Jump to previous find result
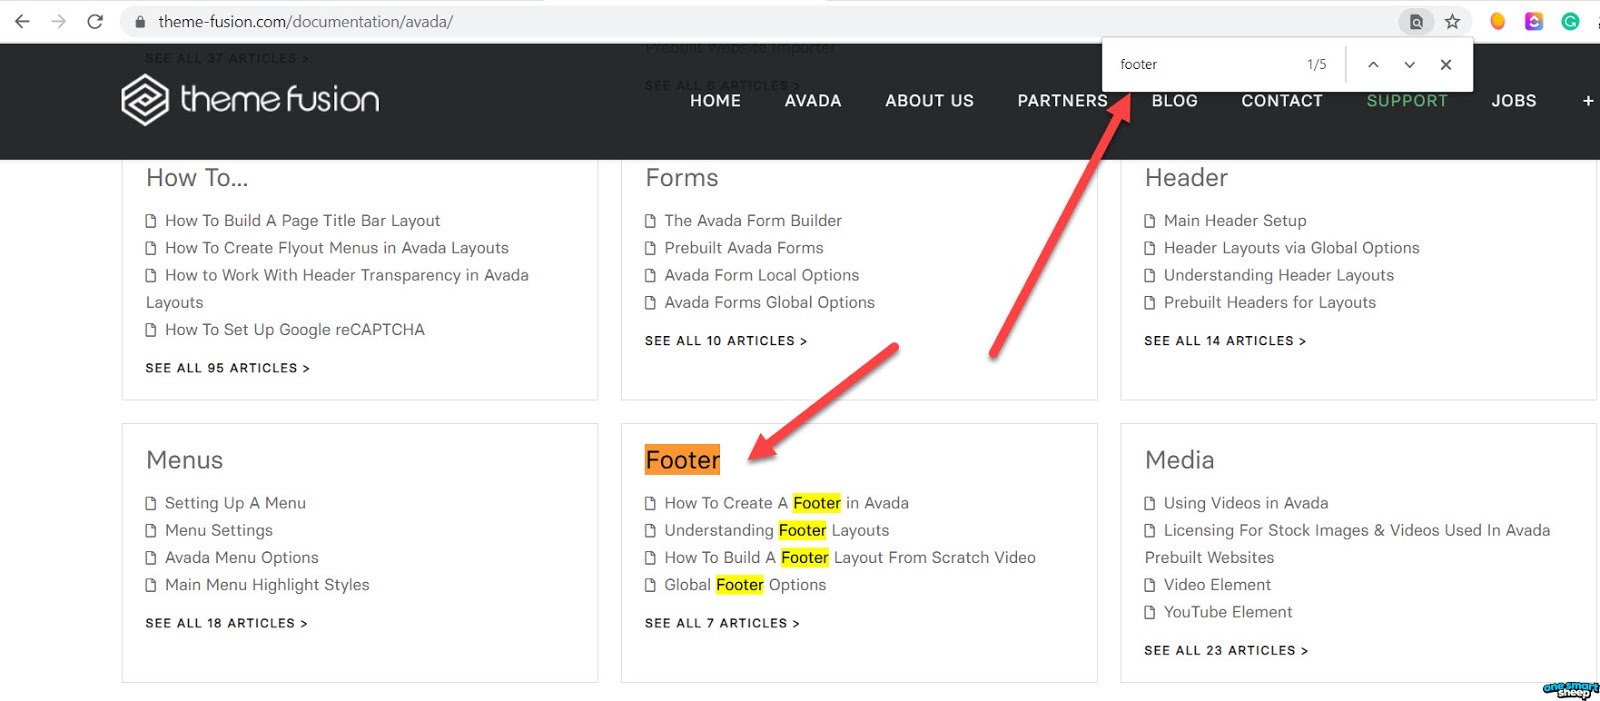This screenshot has width=1600, height=701. (x=1373, y=65)
